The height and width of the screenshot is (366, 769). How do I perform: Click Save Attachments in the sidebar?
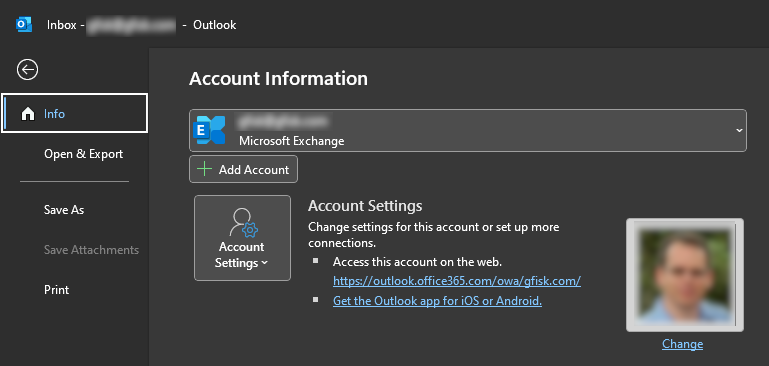pyautogui.click(x=91, y=250)
